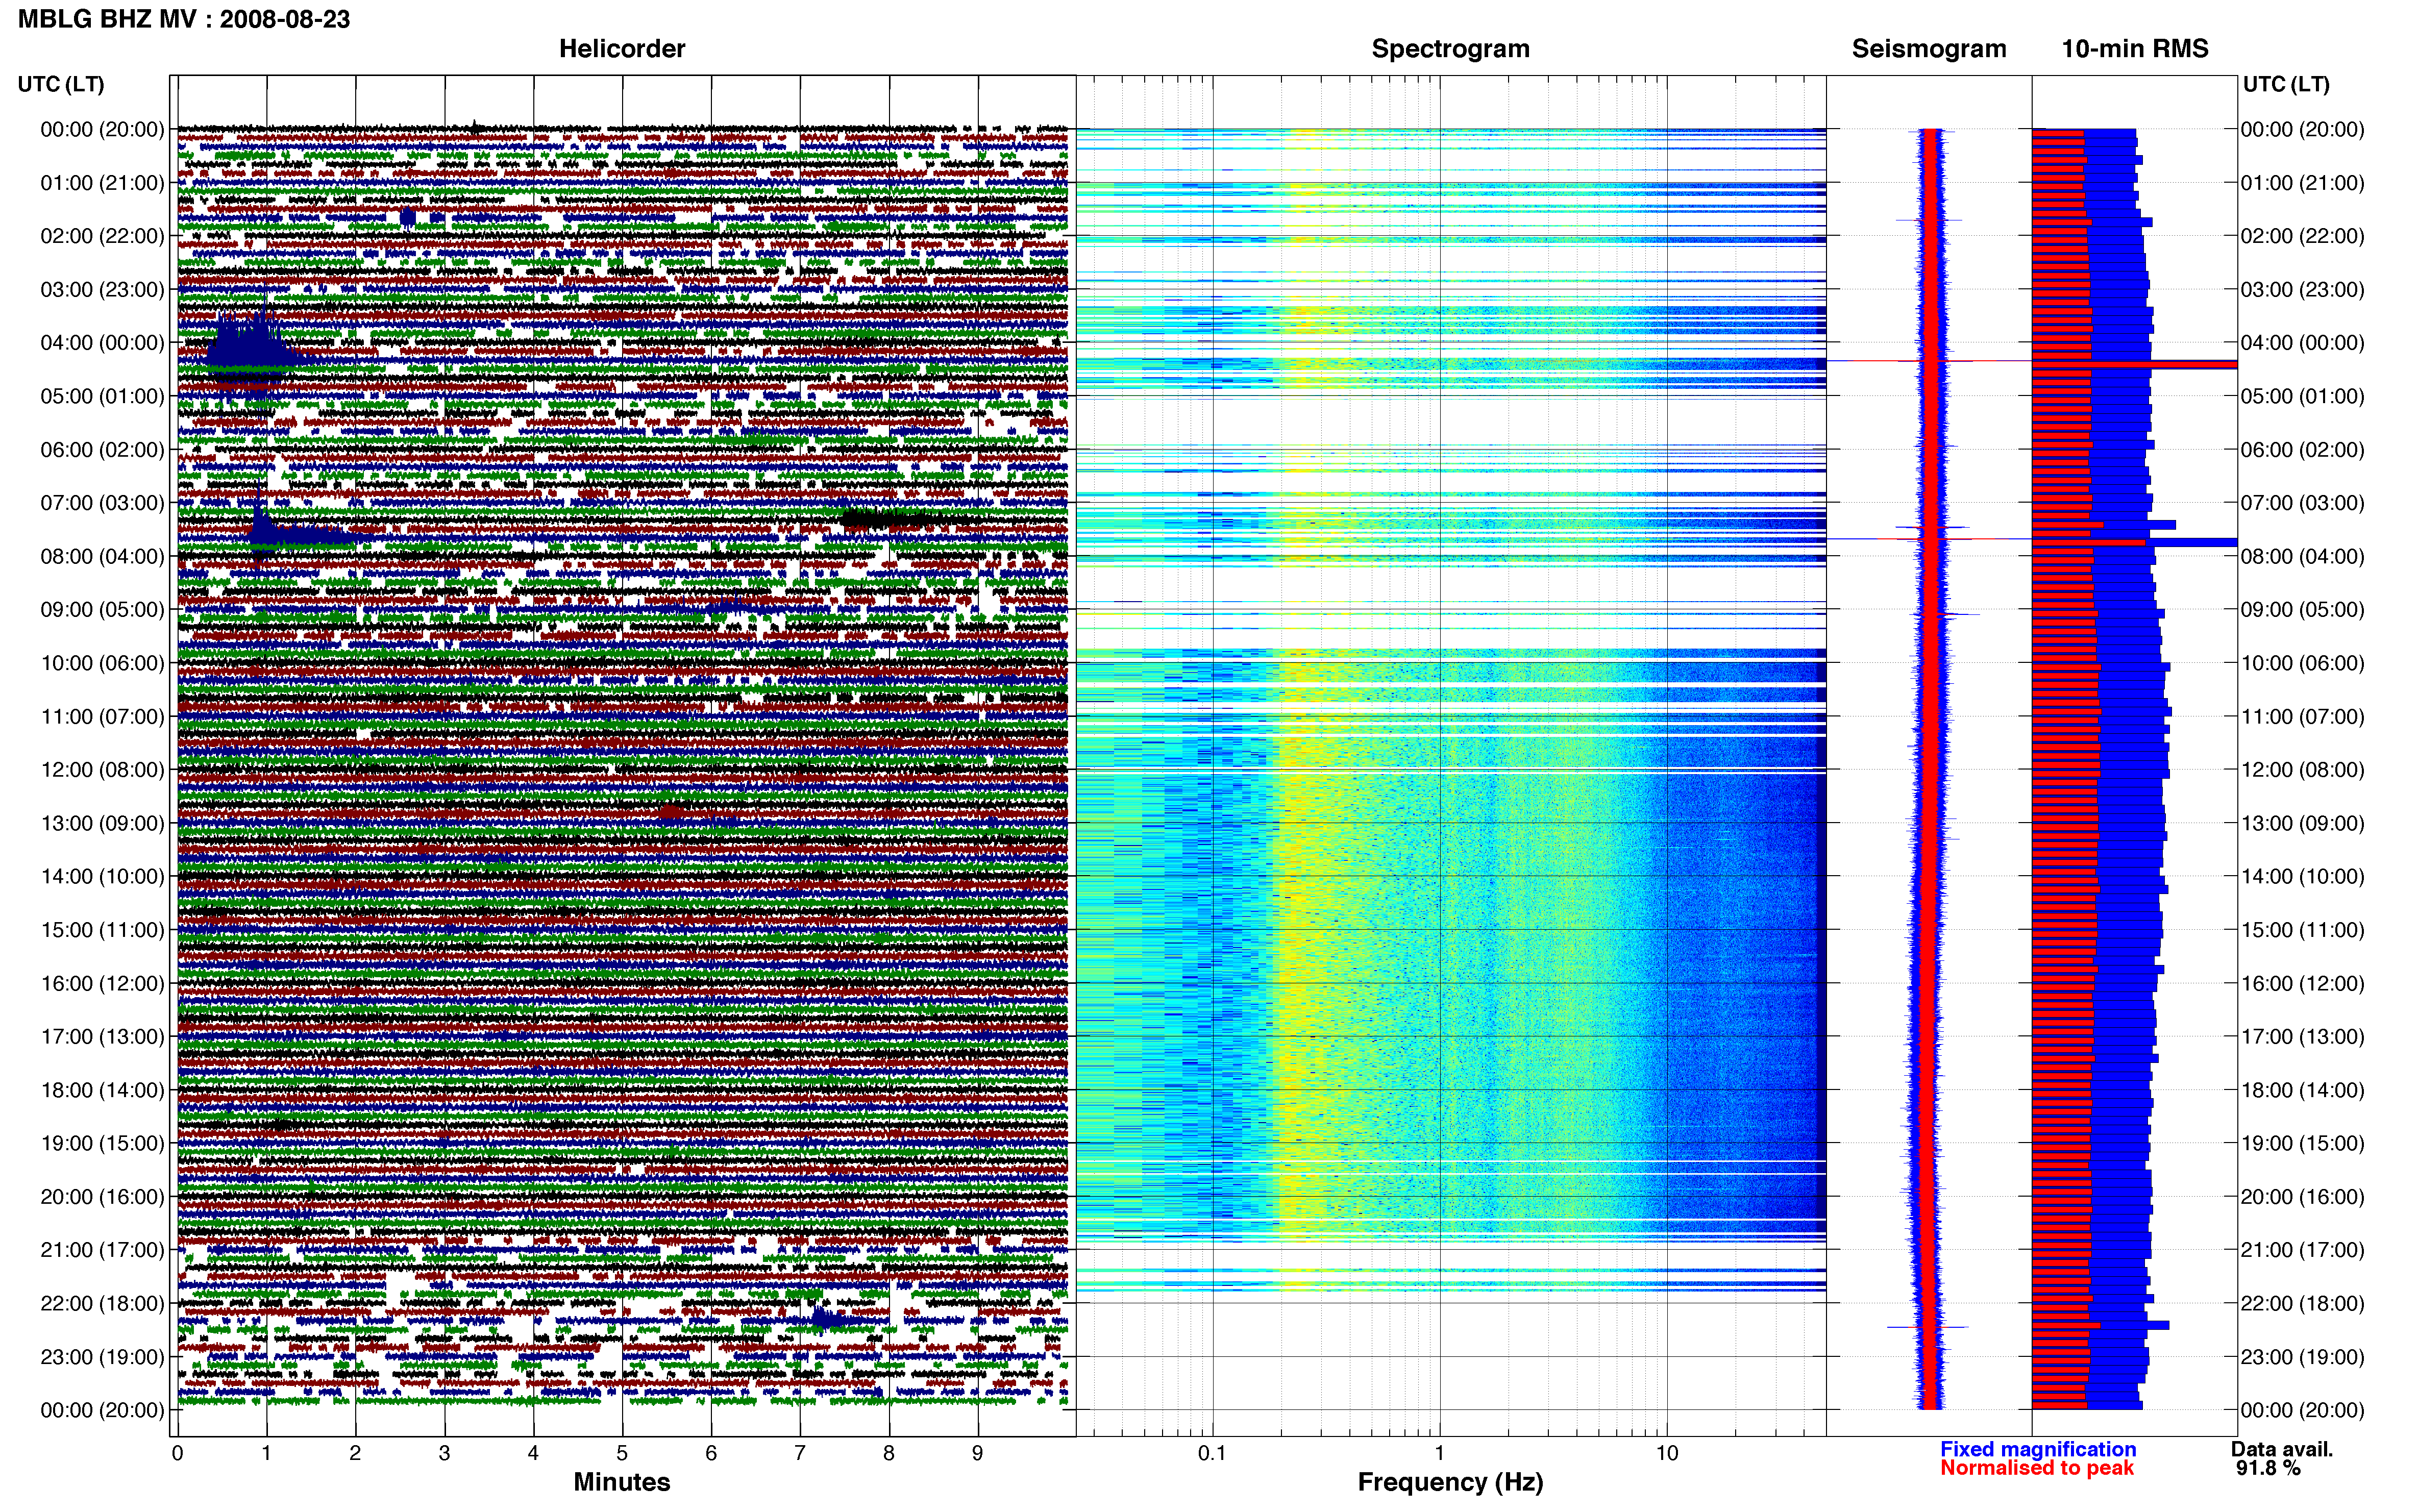Select 09:00 (05:00) on the RMS-side time axis

click(2302, 610)
